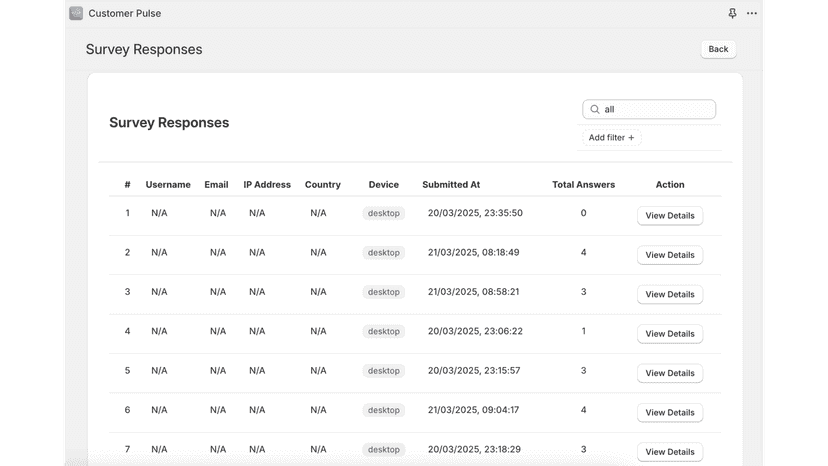This screenshot has width=828, height=466.
Task: Click the Add filter + button
Action: click(611, 137)
